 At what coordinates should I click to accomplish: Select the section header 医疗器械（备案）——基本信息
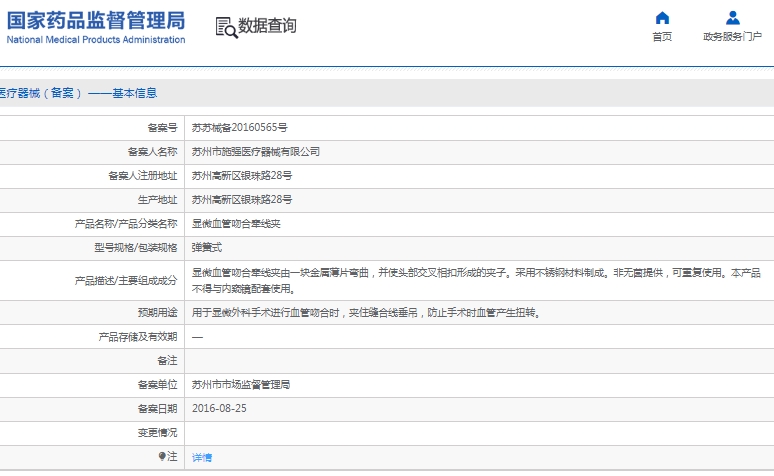[77, 93]
